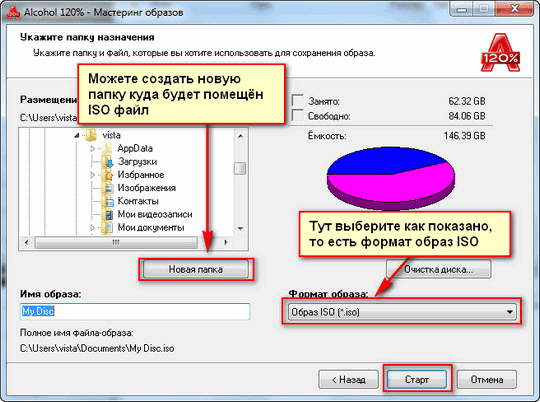Click the Alcohol 120% logo
This screenshot has width=540, height=402.
[x=500, y=52]
